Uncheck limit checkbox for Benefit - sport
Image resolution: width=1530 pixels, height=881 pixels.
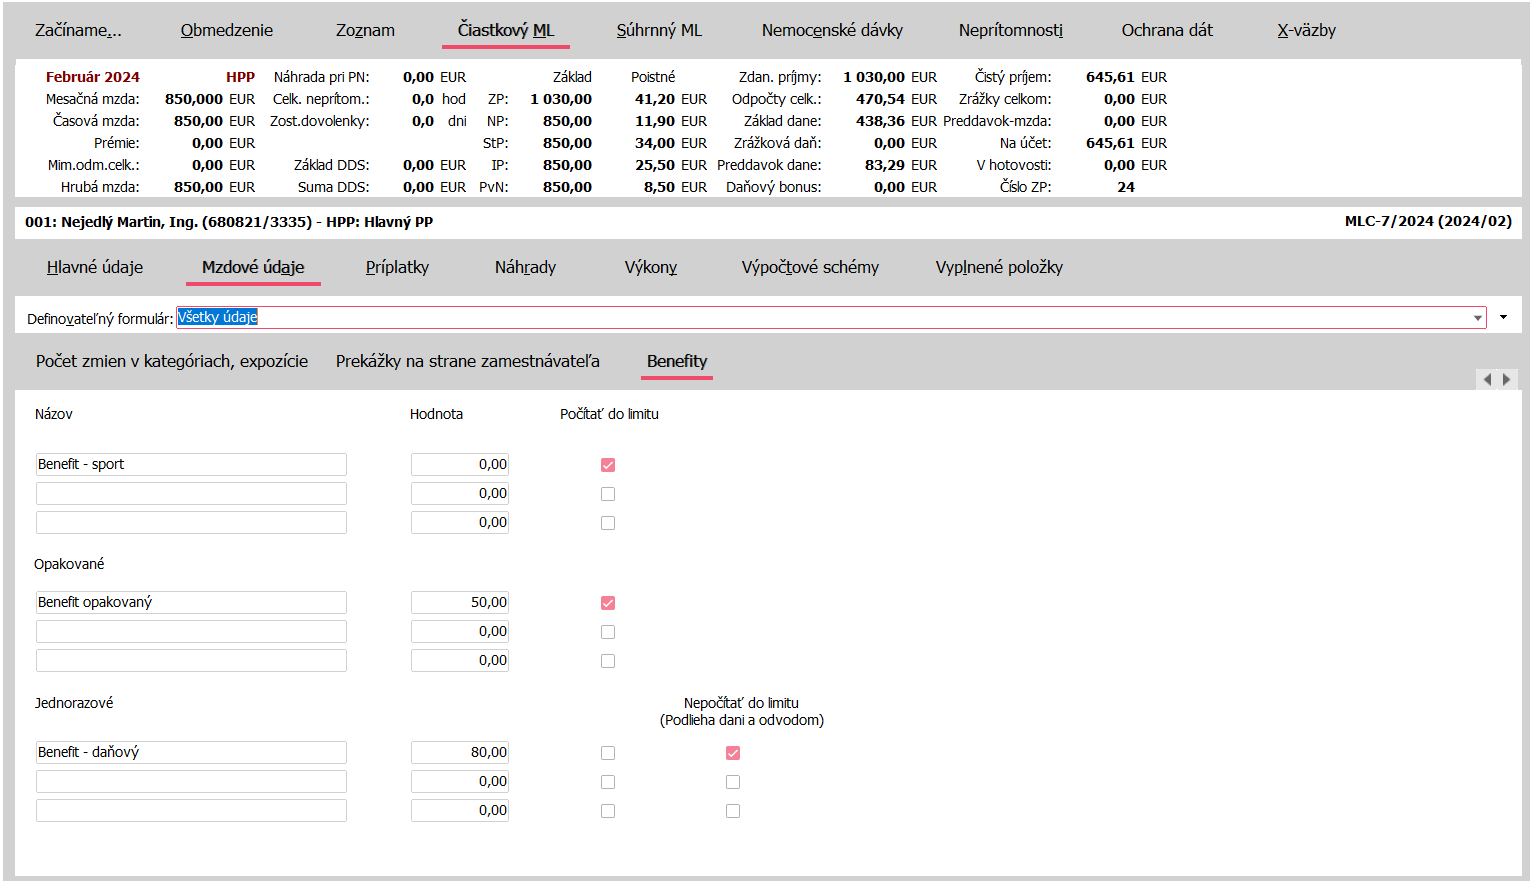click(x=608, y=465)
